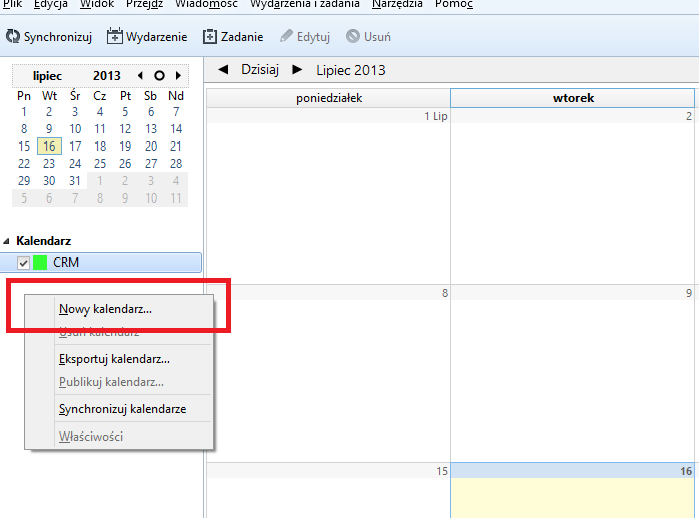Collapse the Kalendarz list section
Viewport: 699px width, 518px height.
8,241
